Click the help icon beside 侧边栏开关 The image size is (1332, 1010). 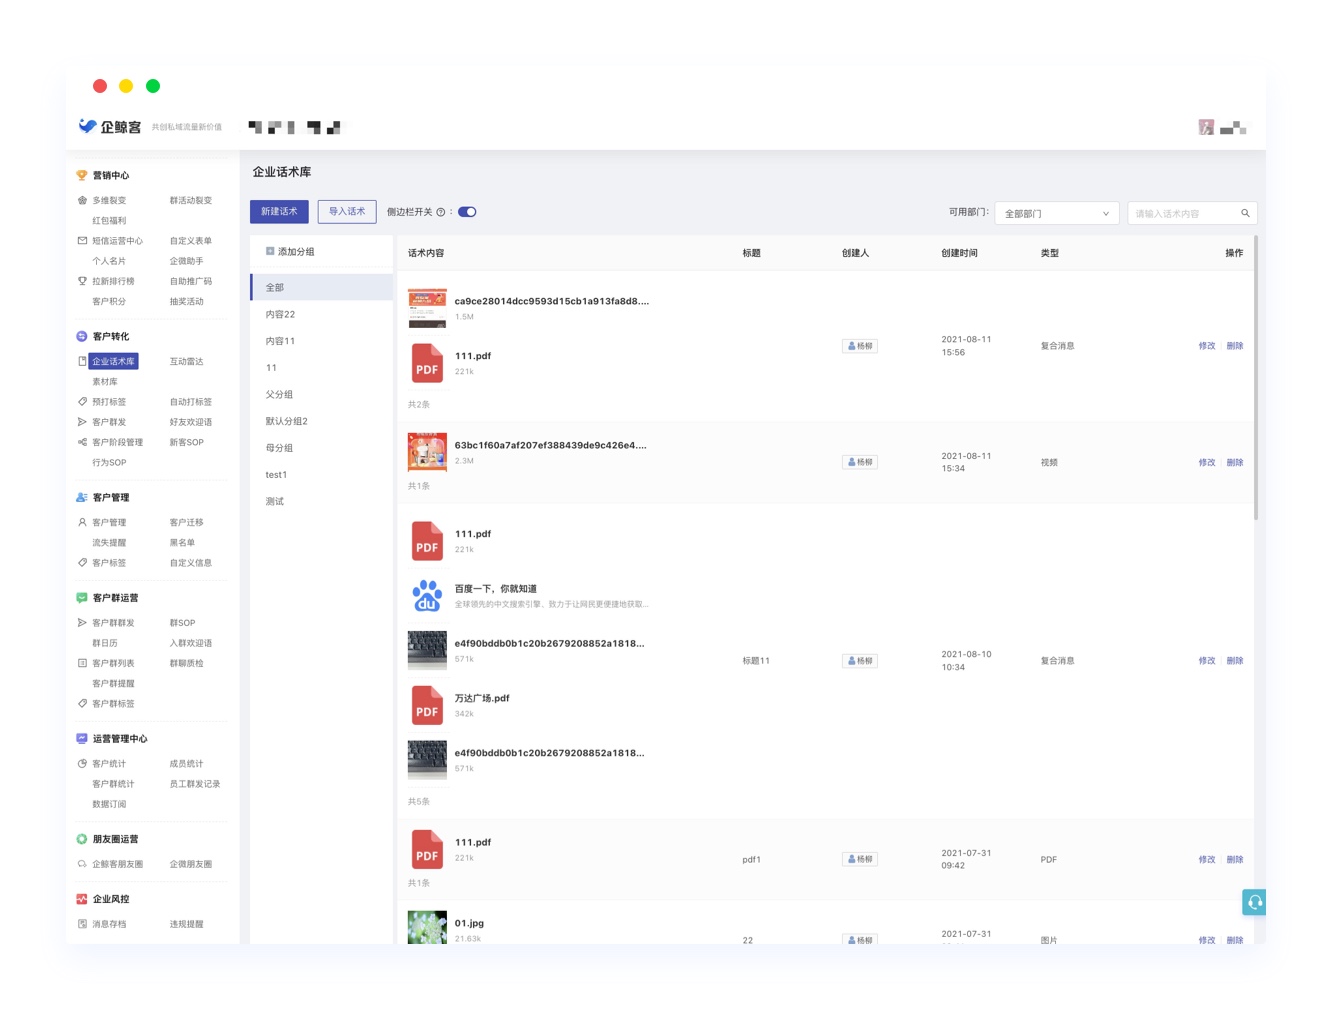tap(441, 212)
